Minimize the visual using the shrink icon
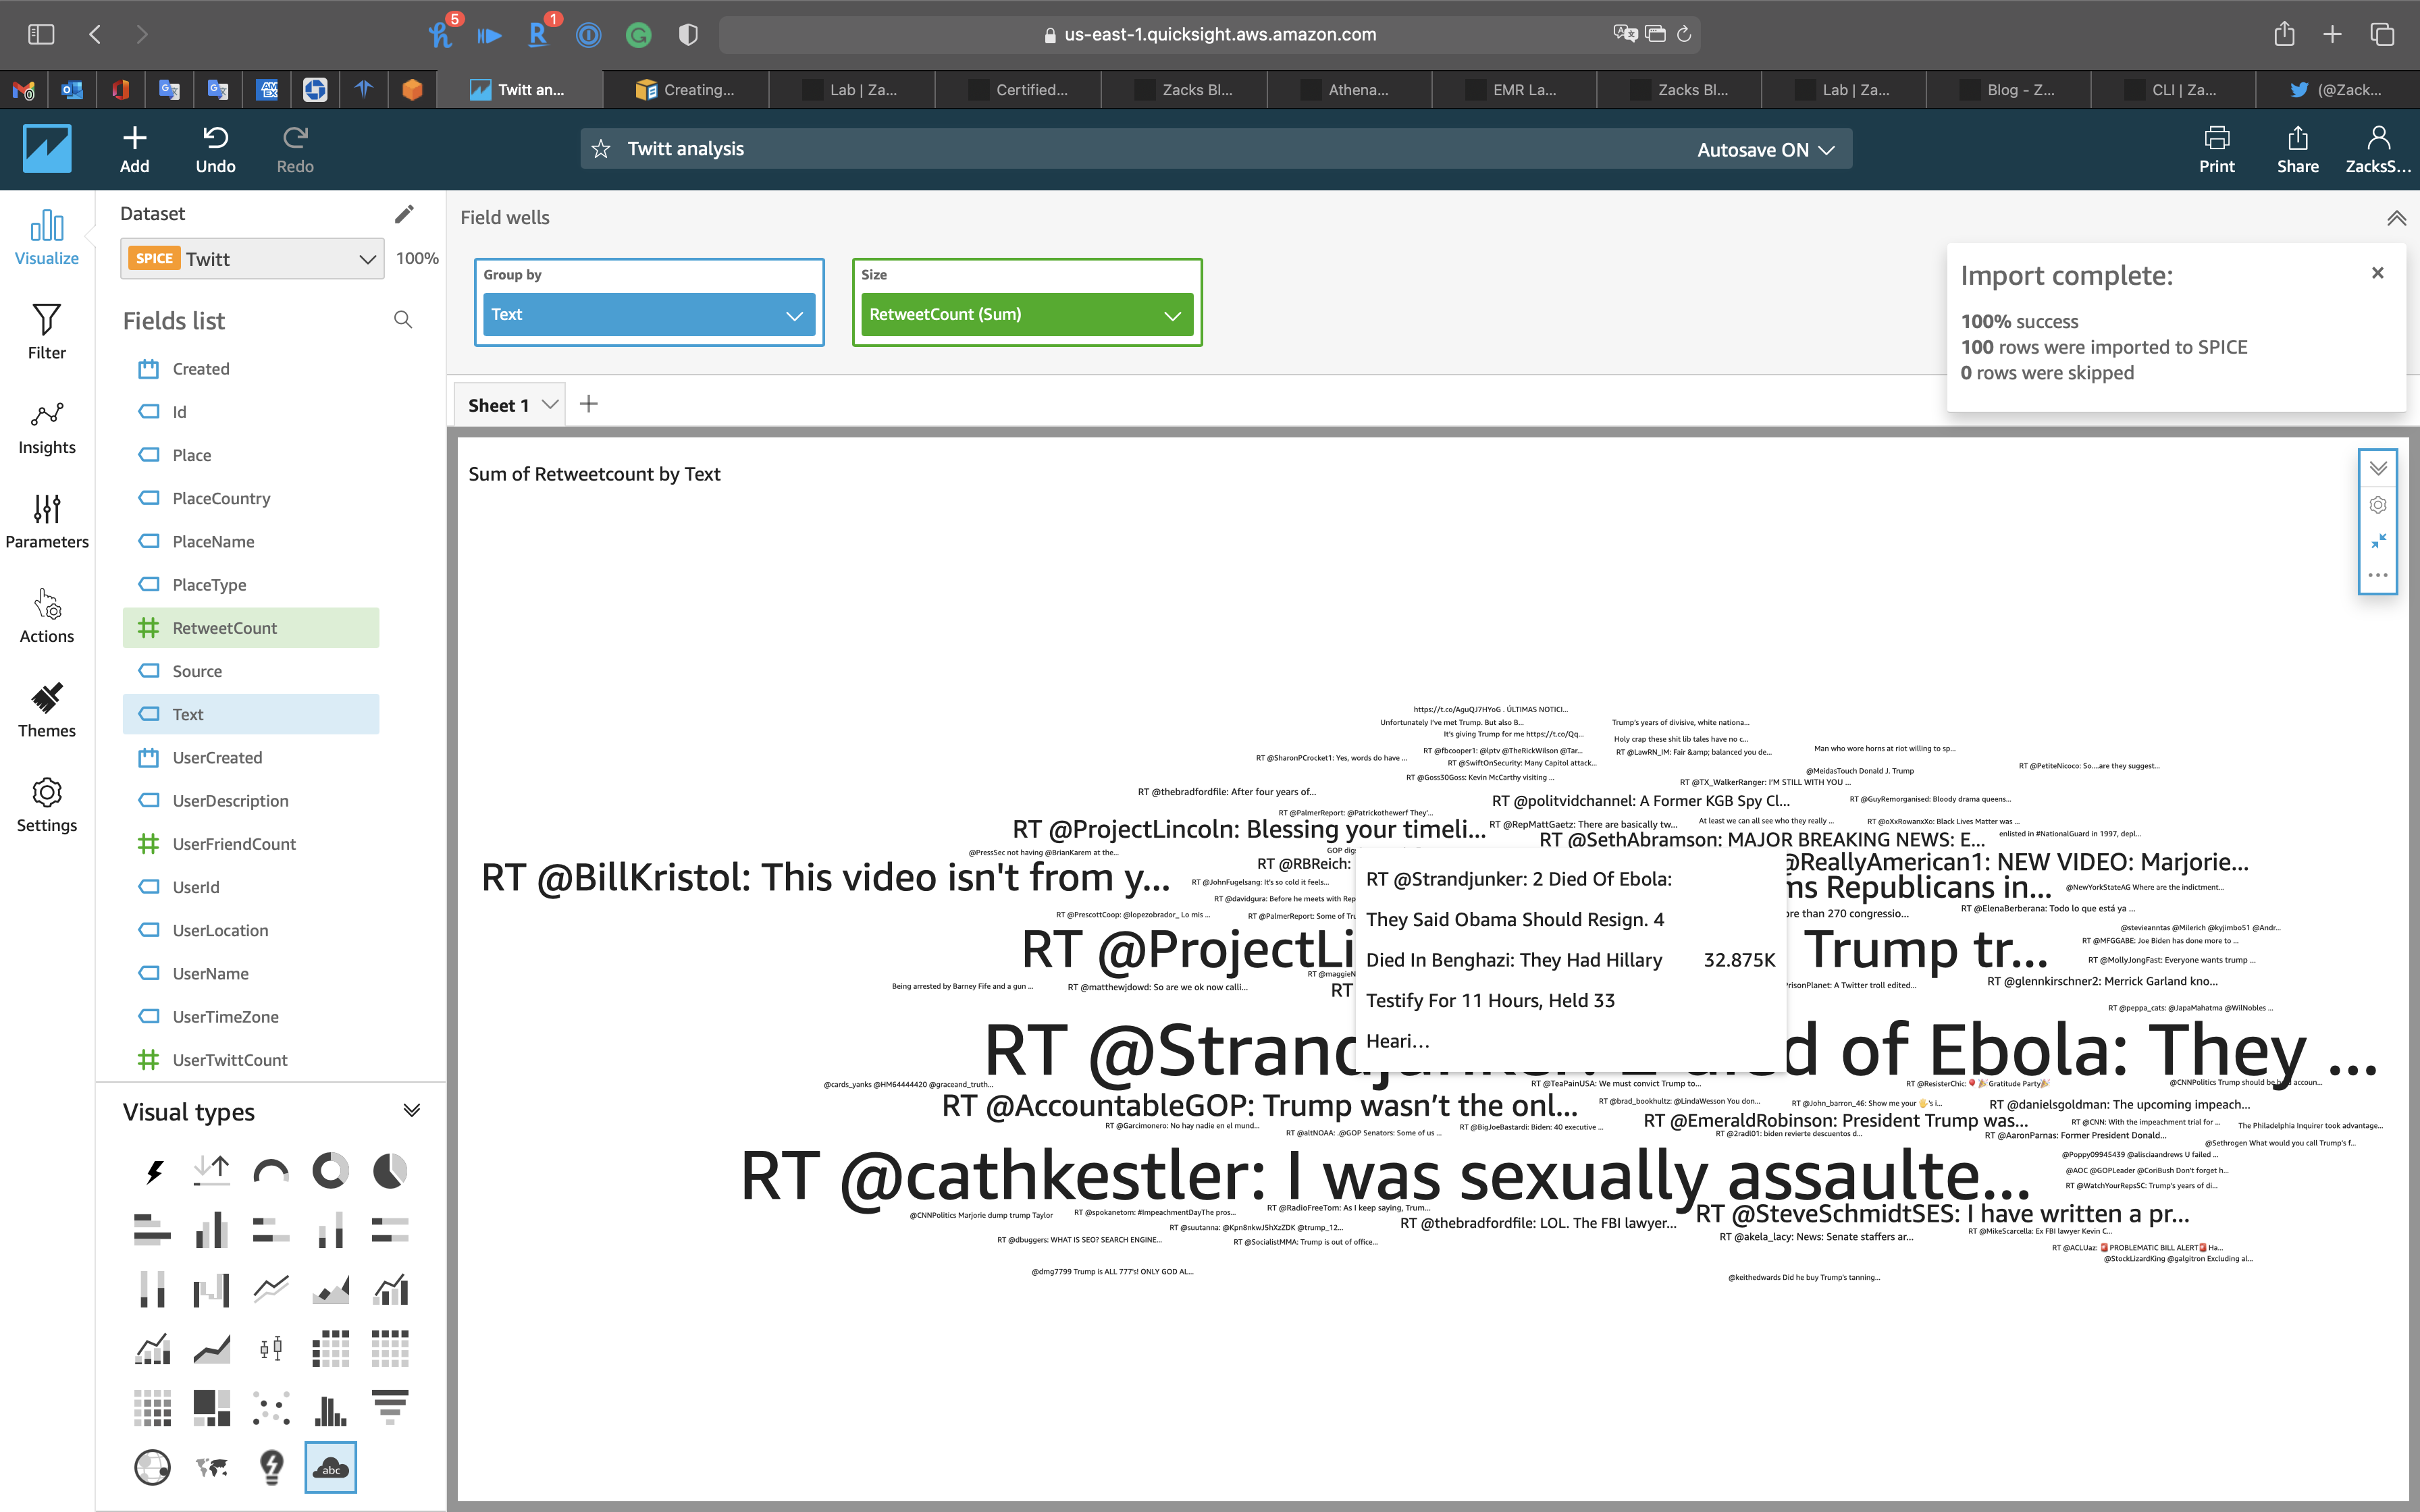The height and width of the screenshot is (1512, 2420). tap(2378, 541)
